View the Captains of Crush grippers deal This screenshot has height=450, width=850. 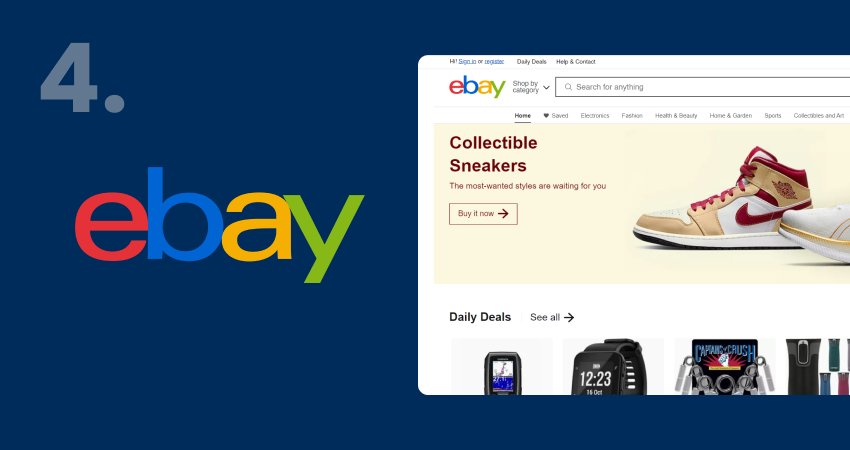point(725,367)
